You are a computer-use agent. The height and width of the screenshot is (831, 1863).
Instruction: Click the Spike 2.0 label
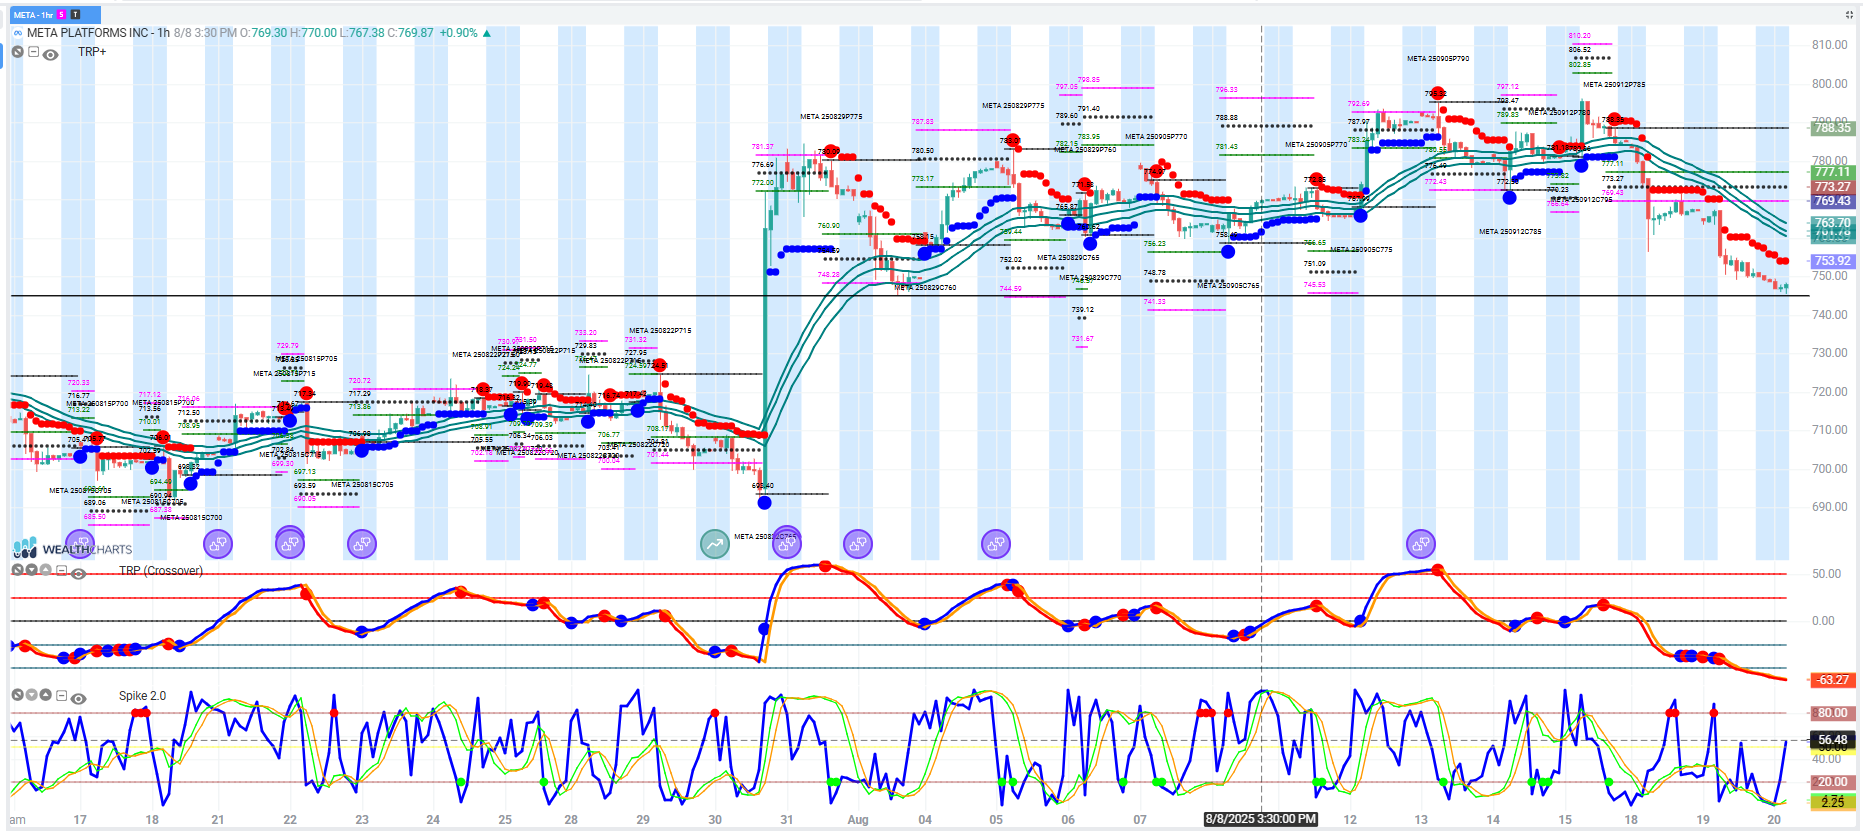tap(143, 696)
